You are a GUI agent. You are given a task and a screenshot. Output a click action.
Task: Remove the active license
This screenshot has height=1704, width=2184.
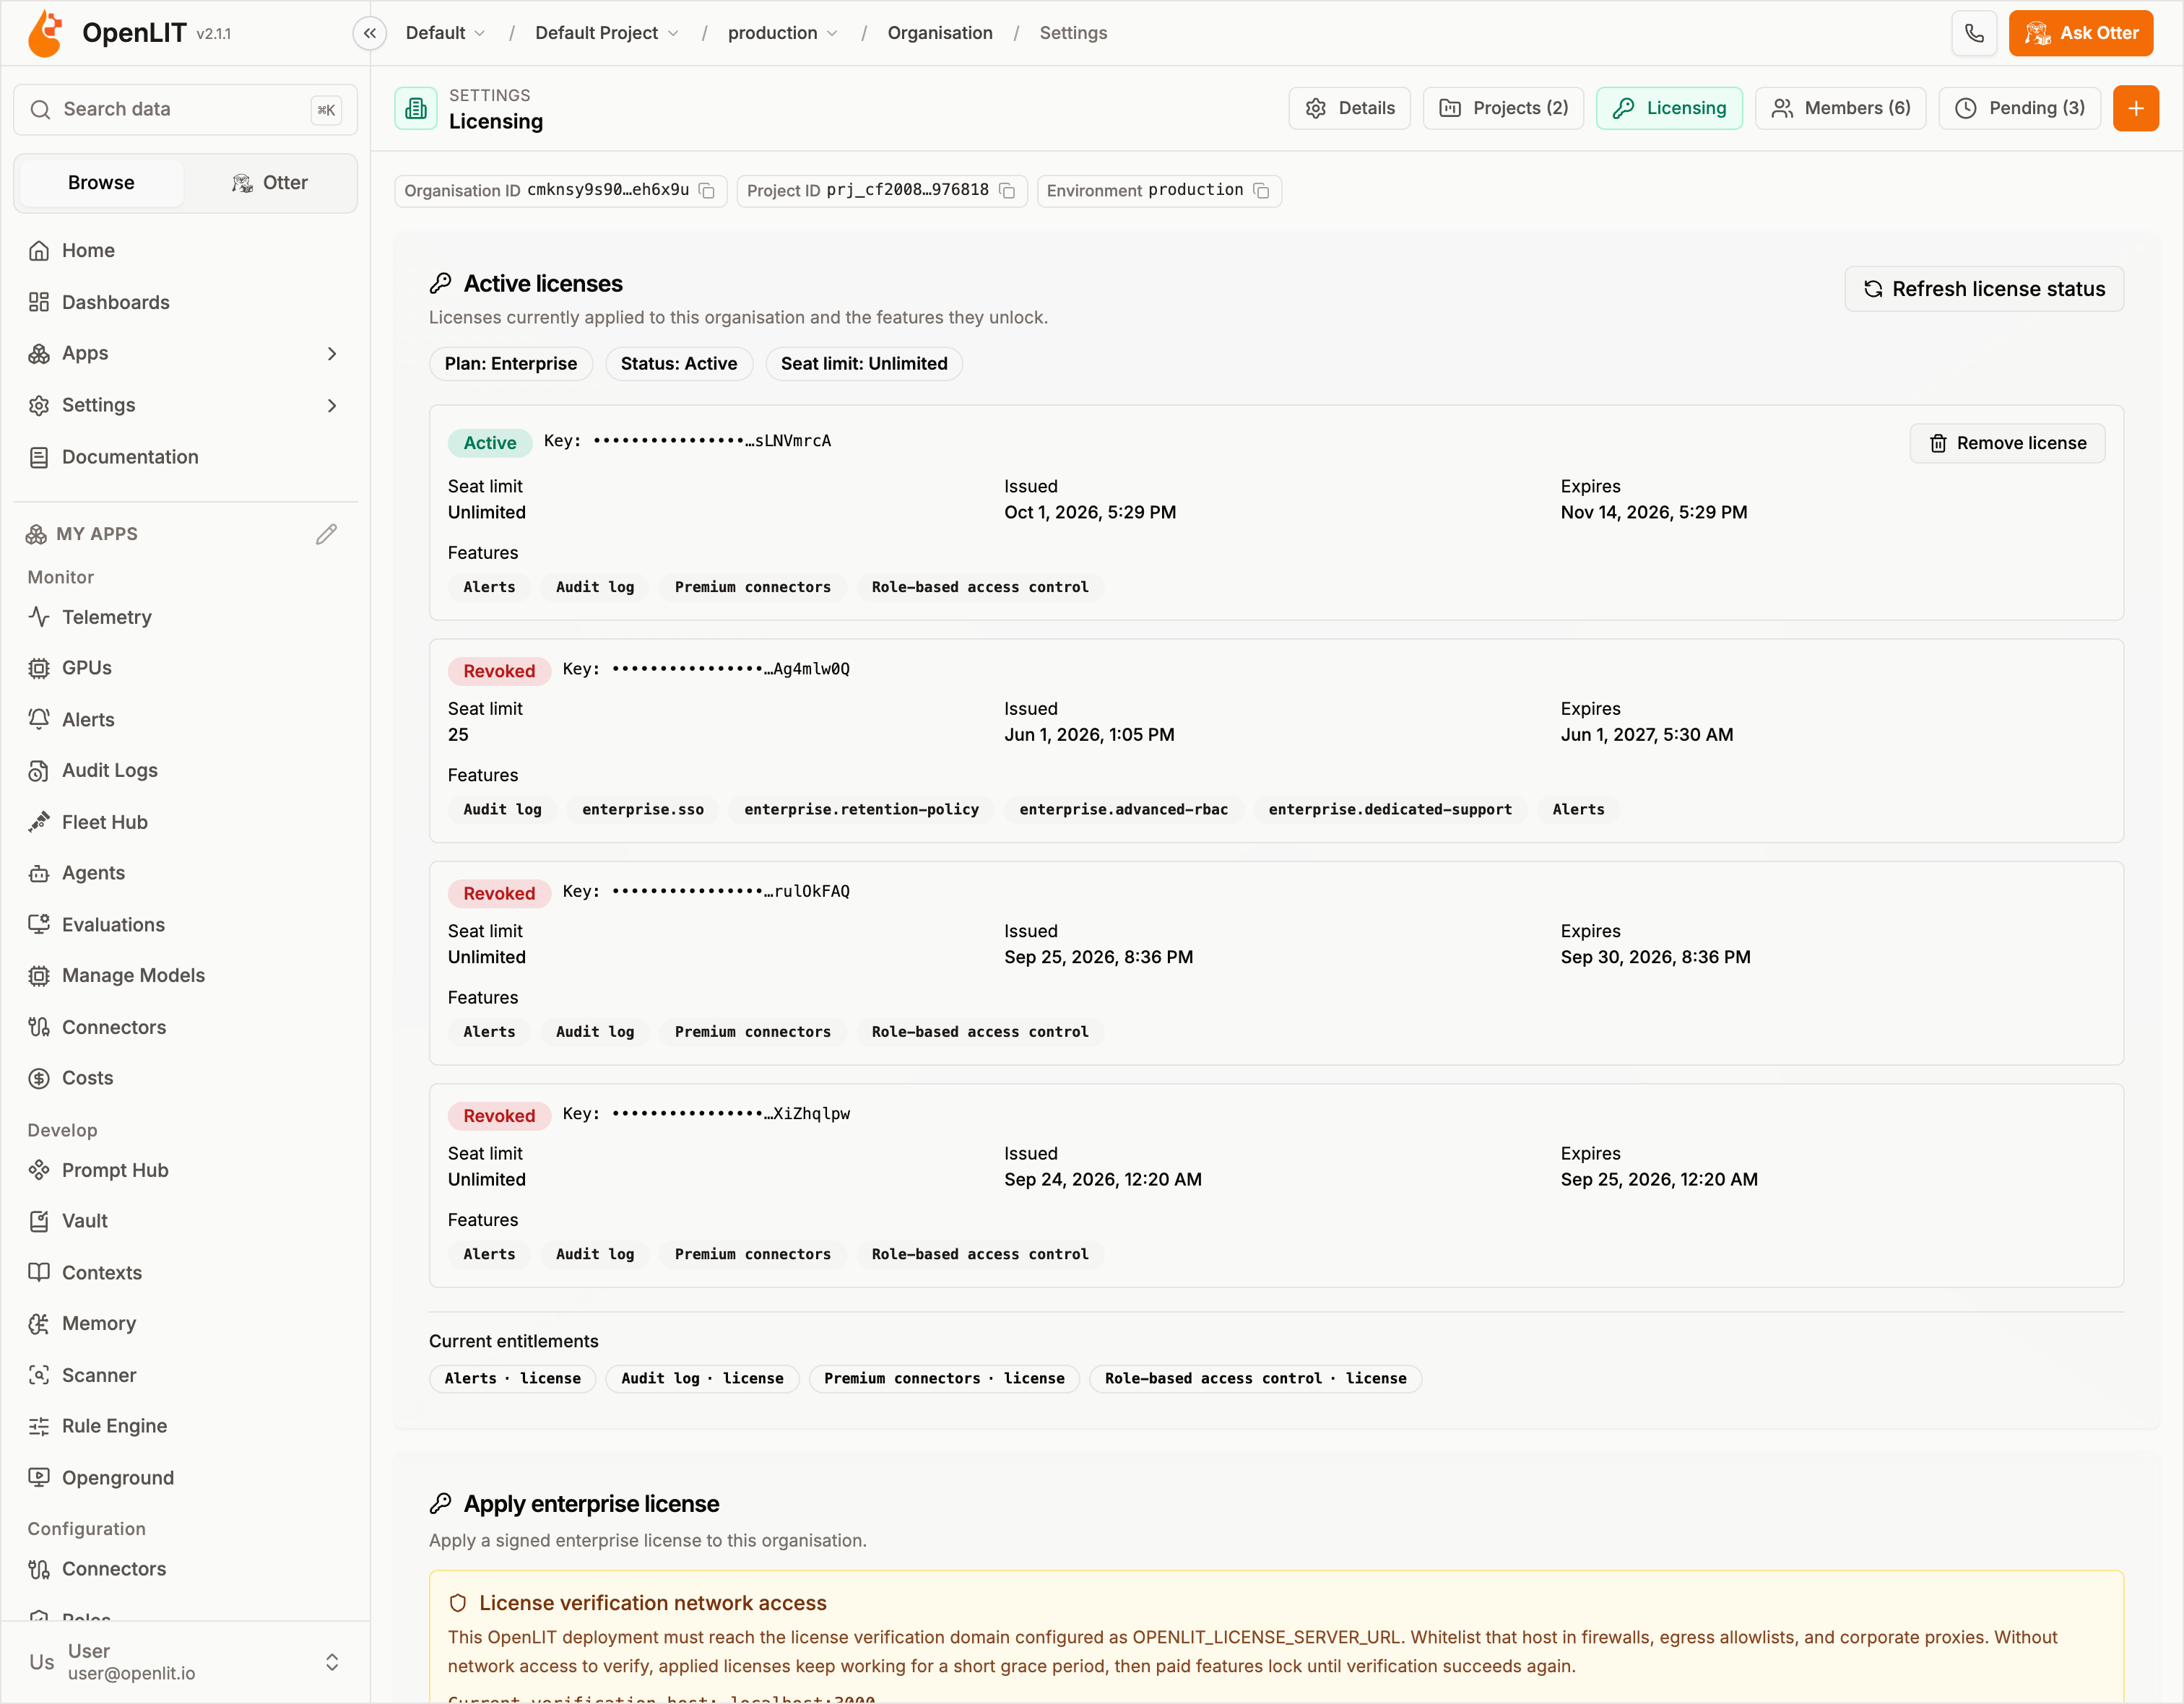point(2006,443)
